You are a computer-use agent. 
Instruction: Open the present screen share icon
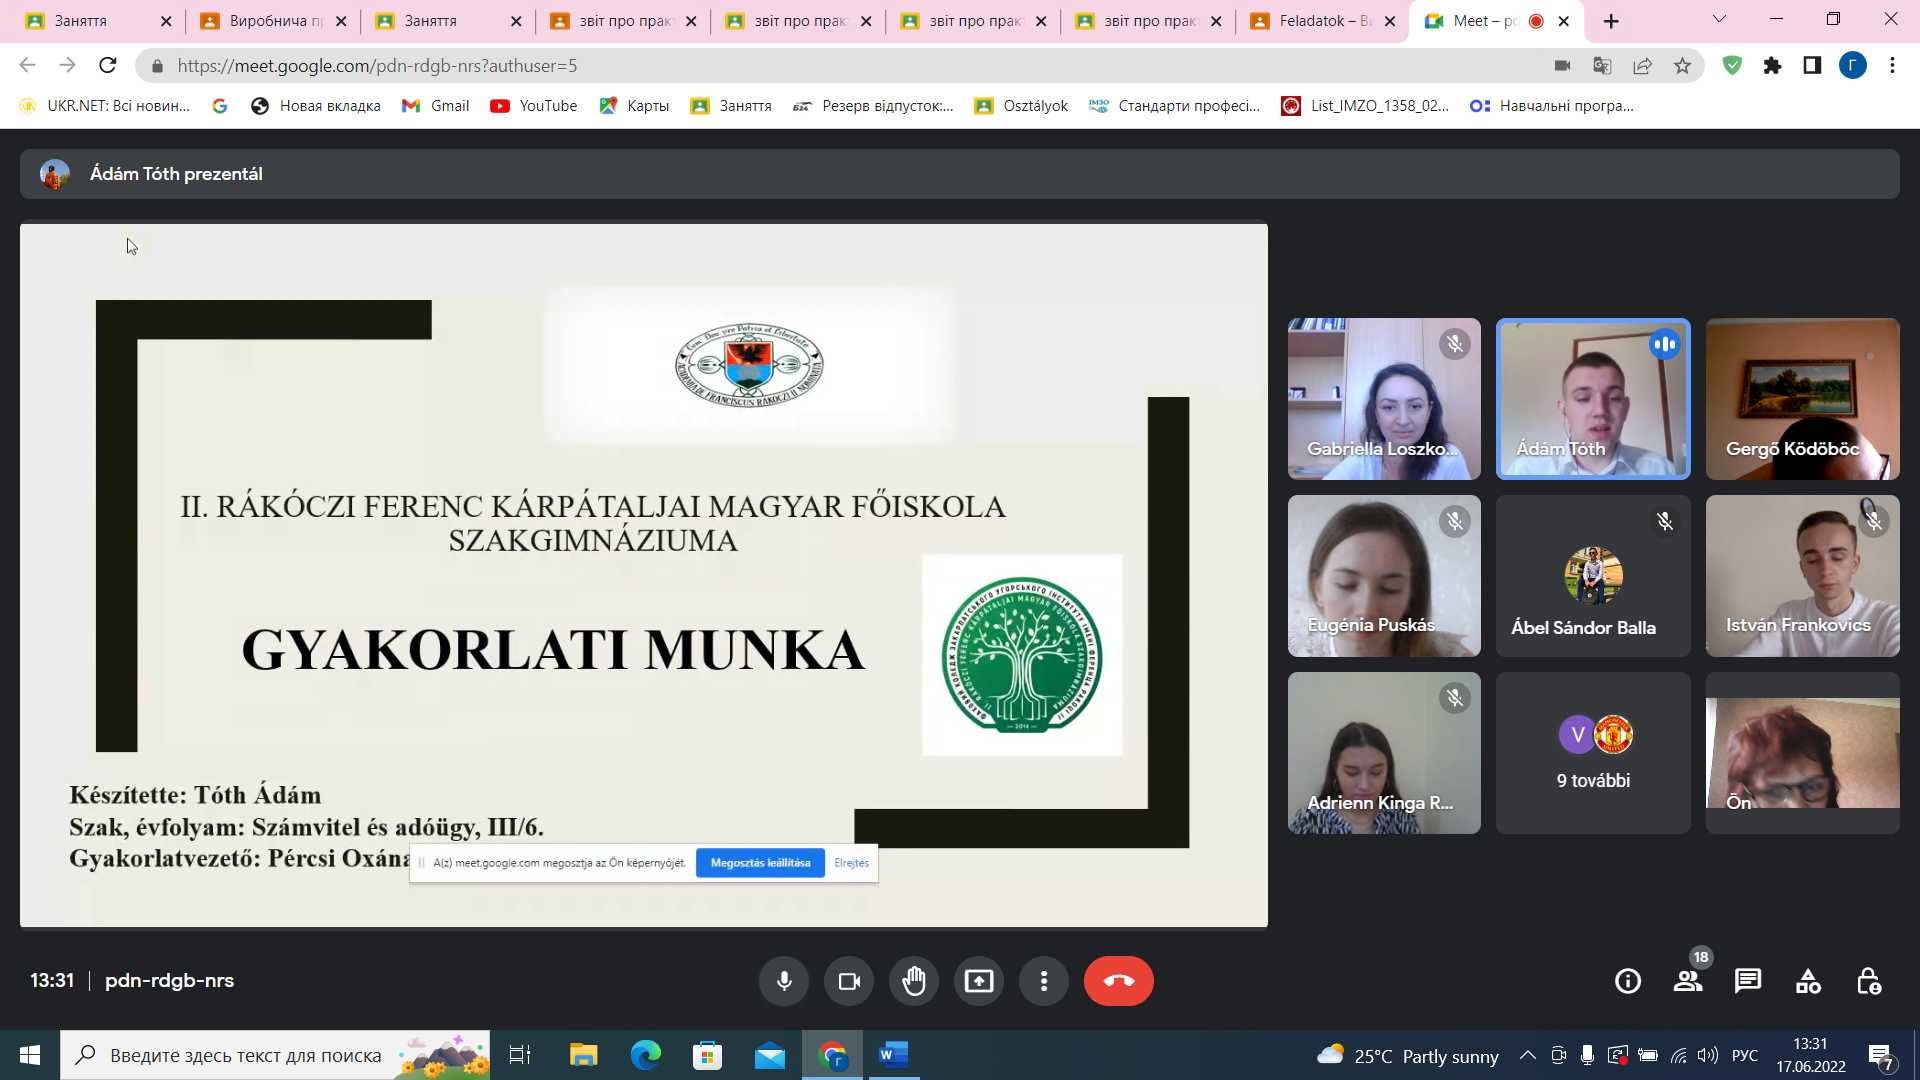click(x=978, y=981)
